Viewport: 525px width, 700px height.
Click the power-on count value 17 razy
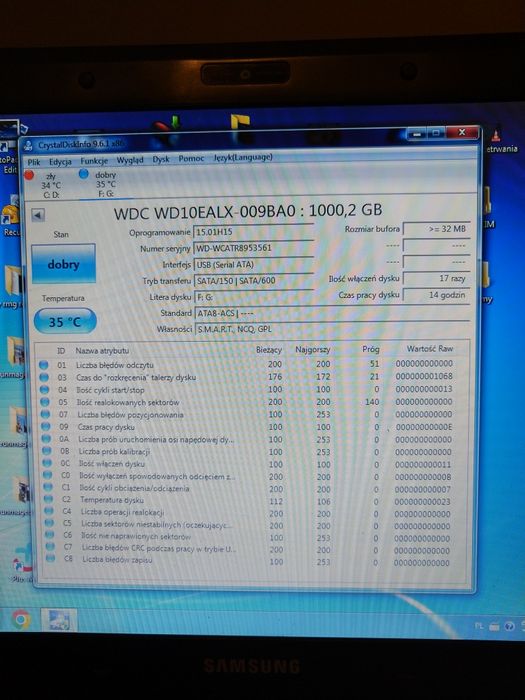point(436,278)
